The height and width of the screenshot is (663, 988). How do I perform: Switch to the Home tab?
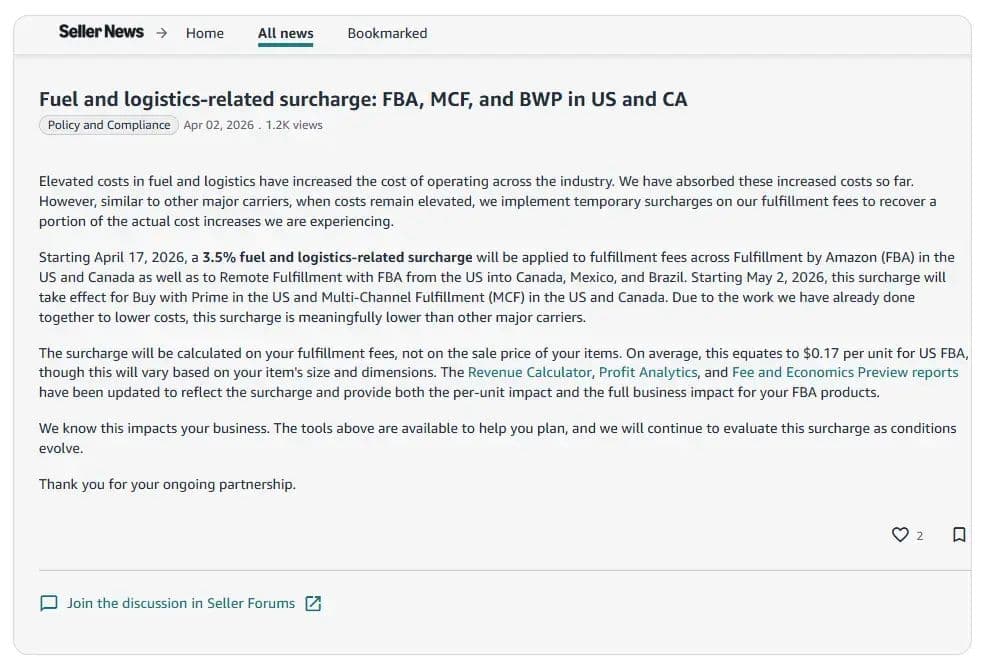click(204, 33)
